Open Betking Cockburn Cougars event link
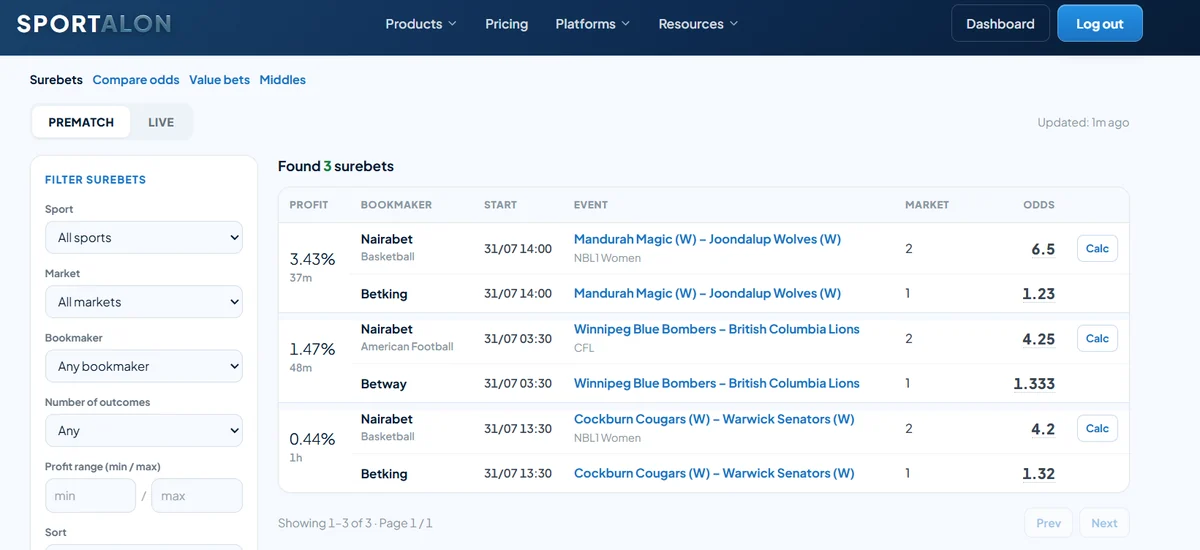Viewport: 1200px width, 550px height. click(714, 473)
